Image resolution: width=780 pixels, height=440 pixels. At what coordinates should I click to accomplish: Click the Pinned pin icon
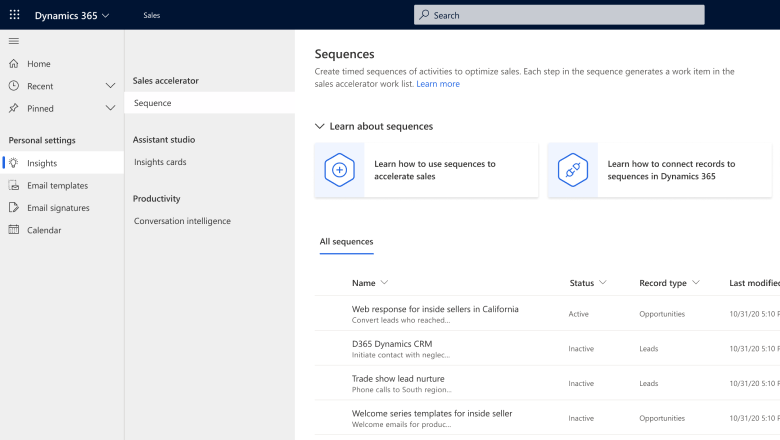(14, 108)
